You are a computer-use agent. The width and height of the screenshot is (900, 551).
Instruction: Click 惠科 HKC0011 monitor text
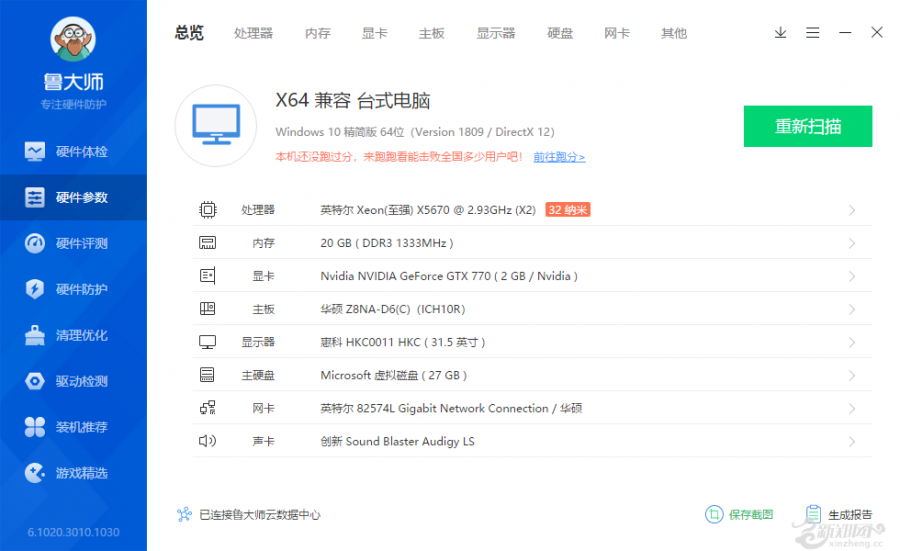pyautogui.click(x=402, y=342)
